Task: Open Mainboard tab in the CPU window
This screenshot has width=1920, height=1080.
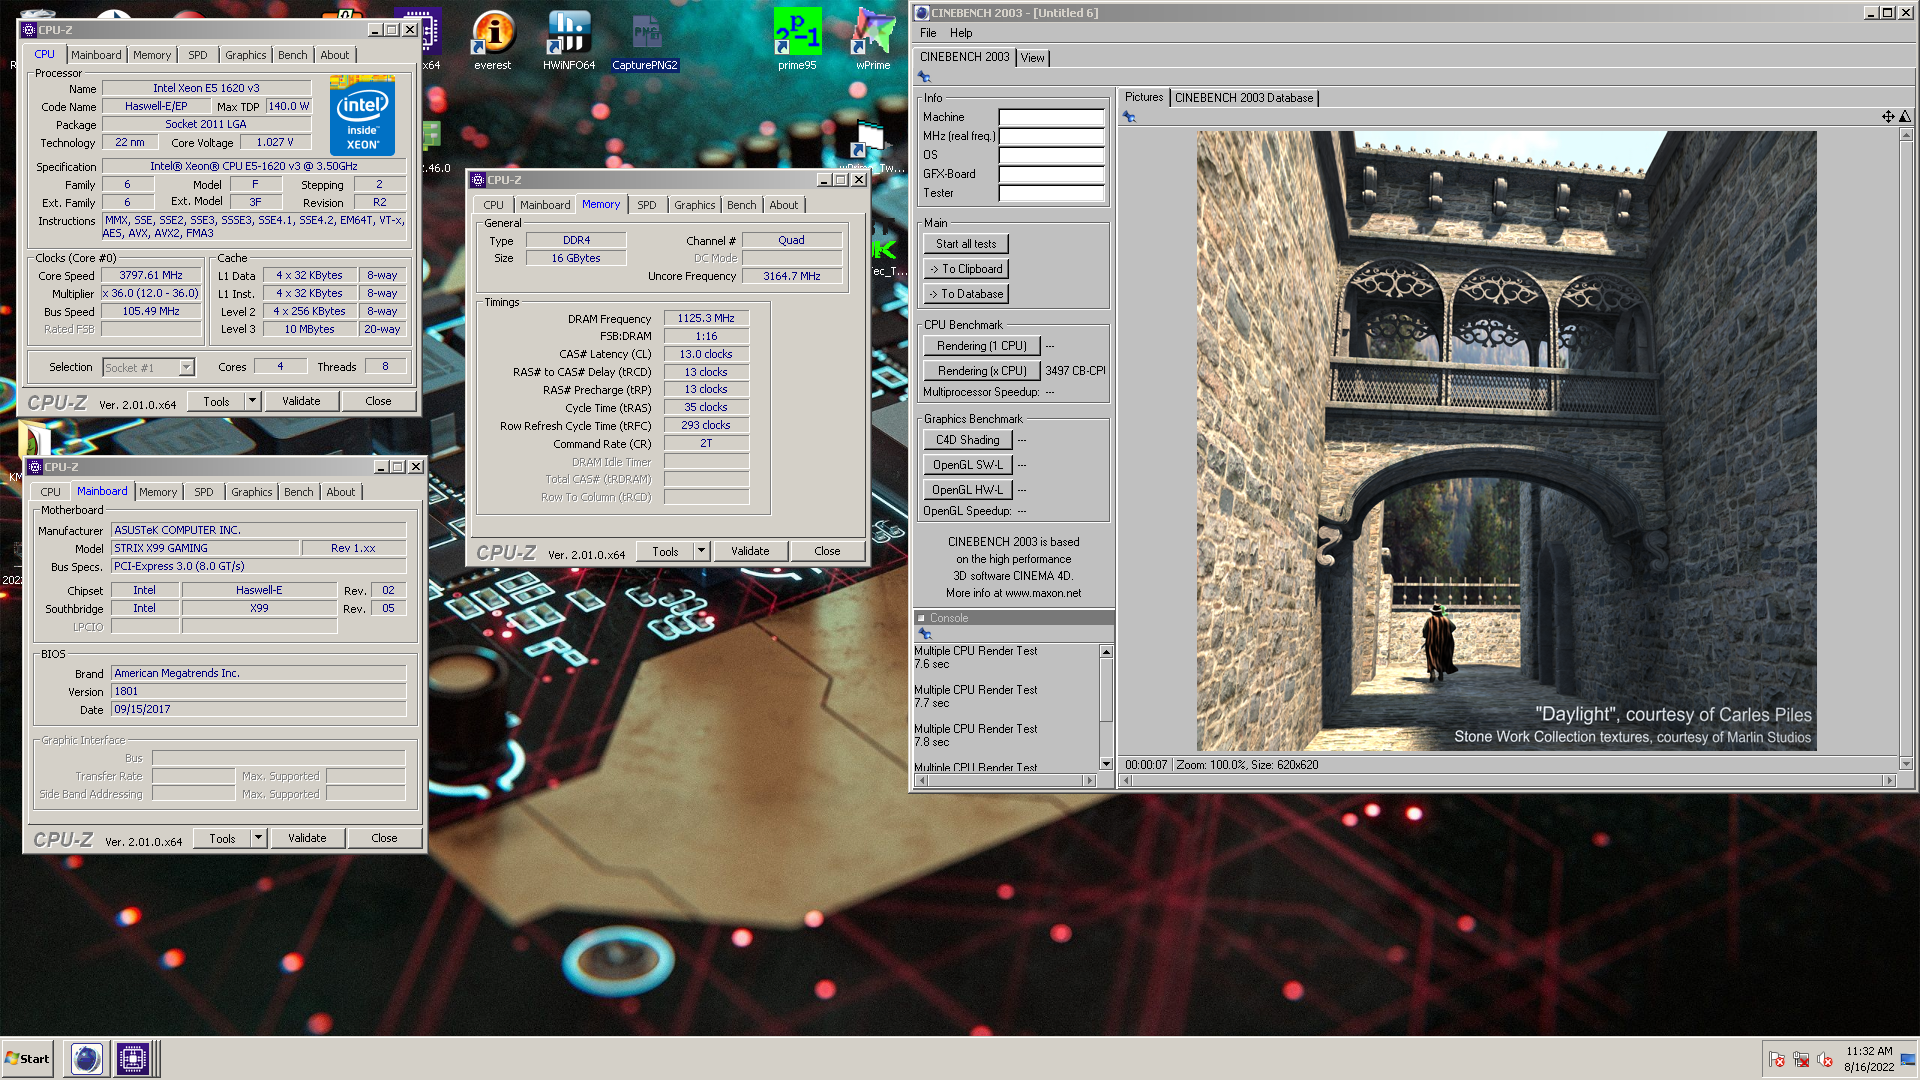Action: [96, 55]
